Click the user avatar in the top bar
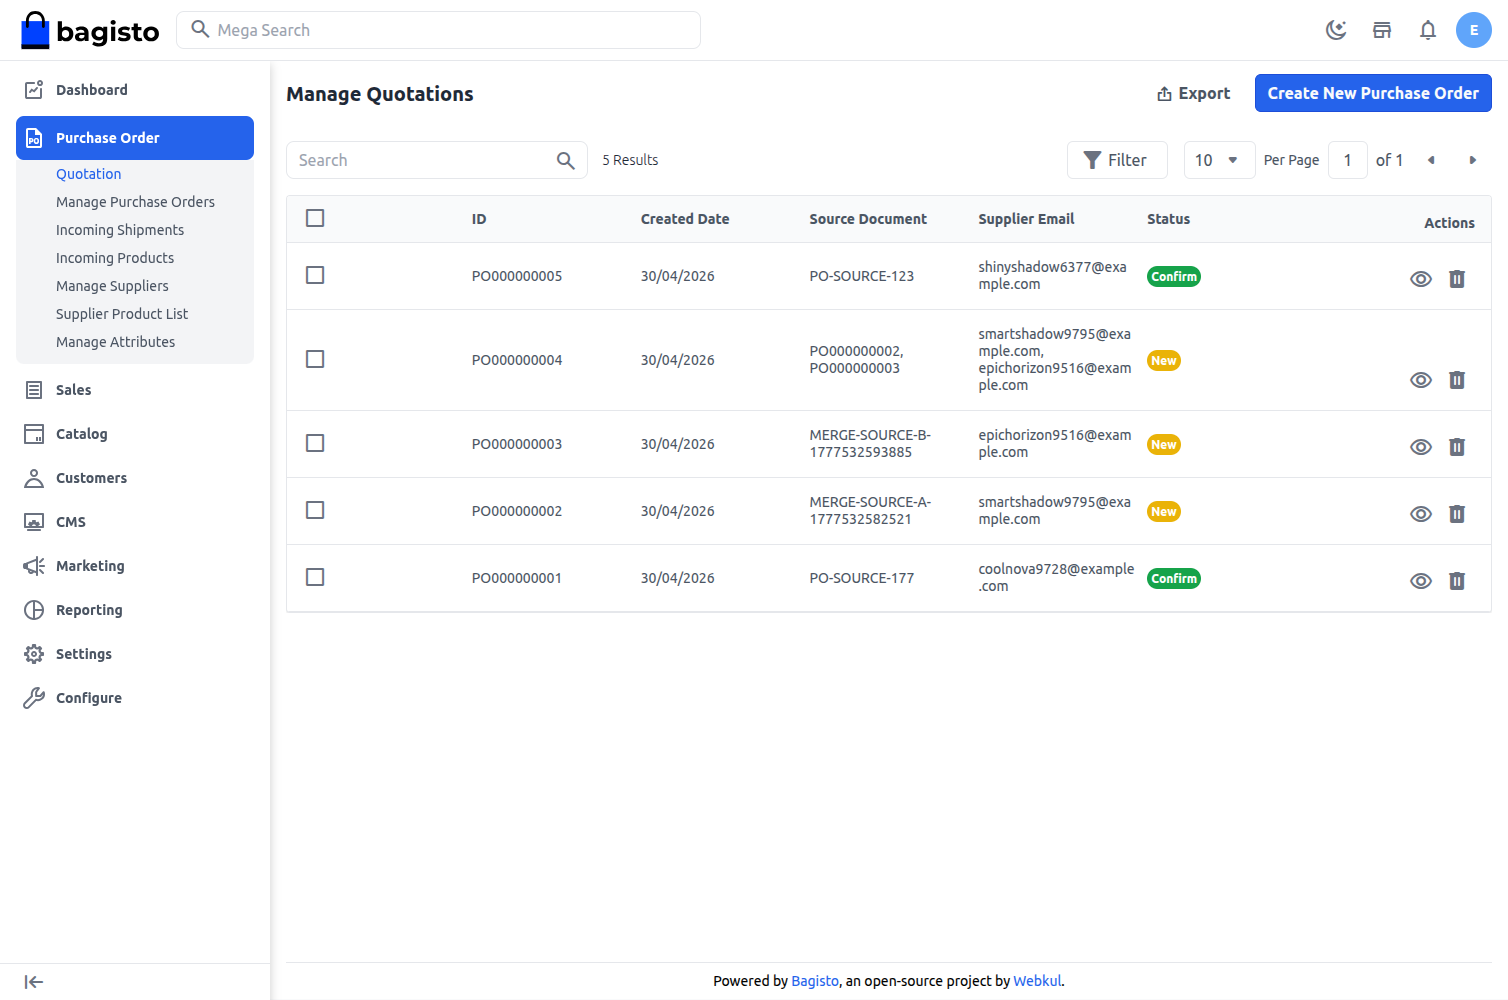The image size is (1508, 1000). pos(1474,30)
